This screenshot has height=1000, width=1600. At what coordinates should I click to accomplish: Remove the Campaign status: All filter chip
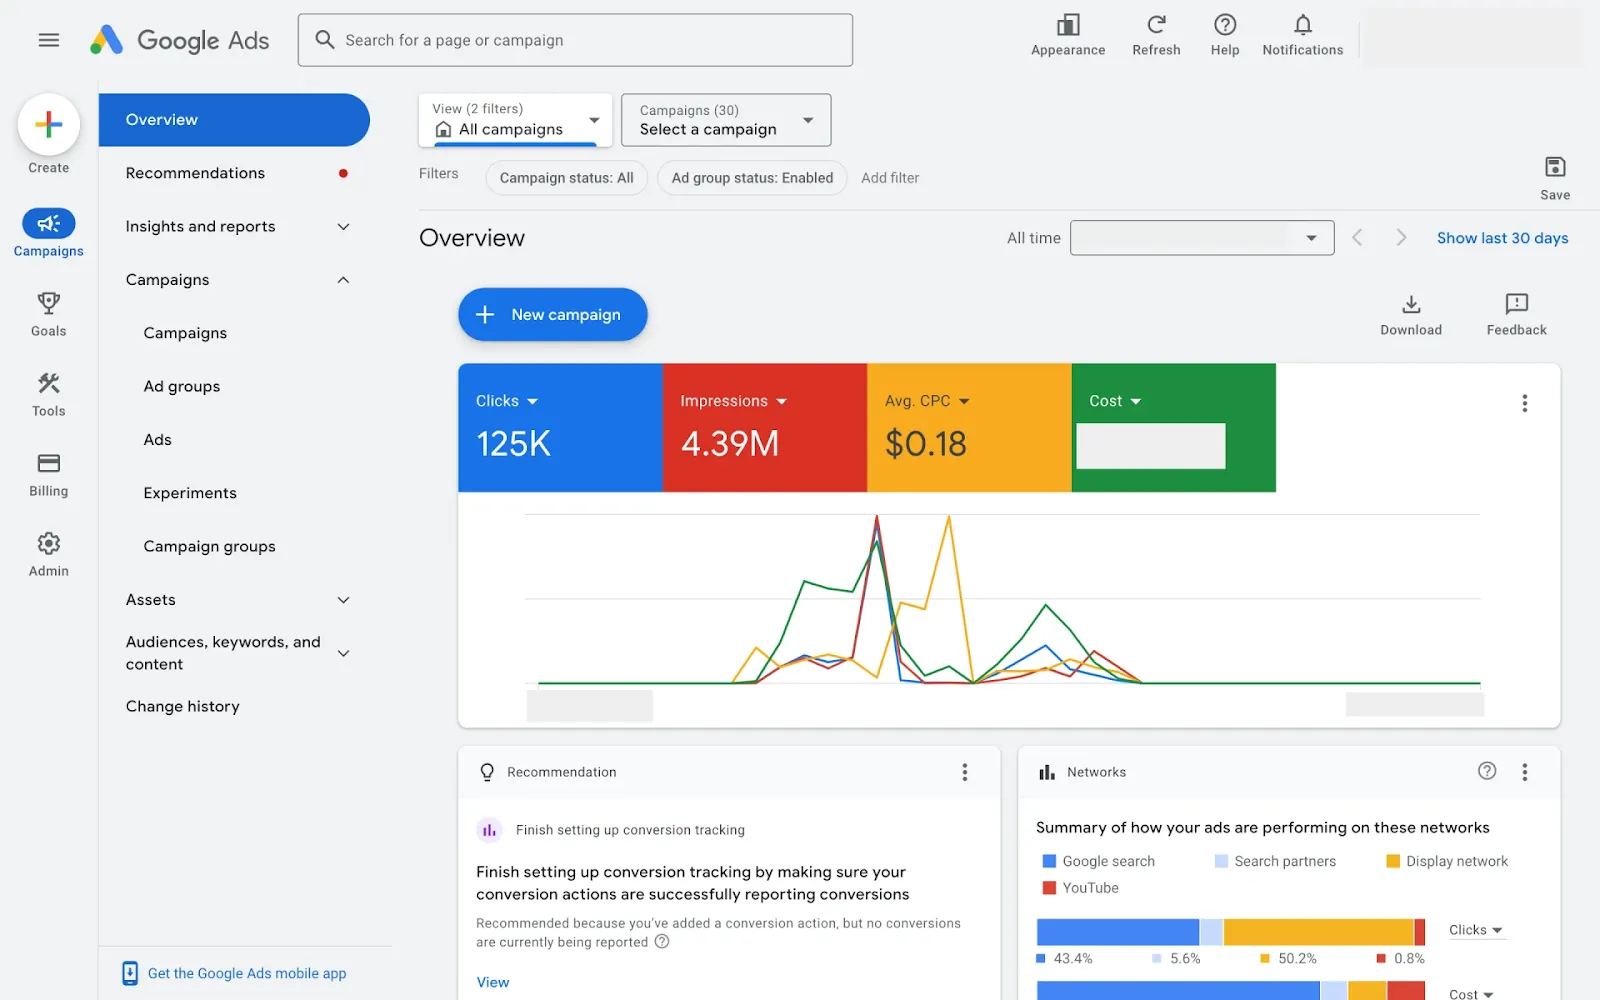(566, 177)
